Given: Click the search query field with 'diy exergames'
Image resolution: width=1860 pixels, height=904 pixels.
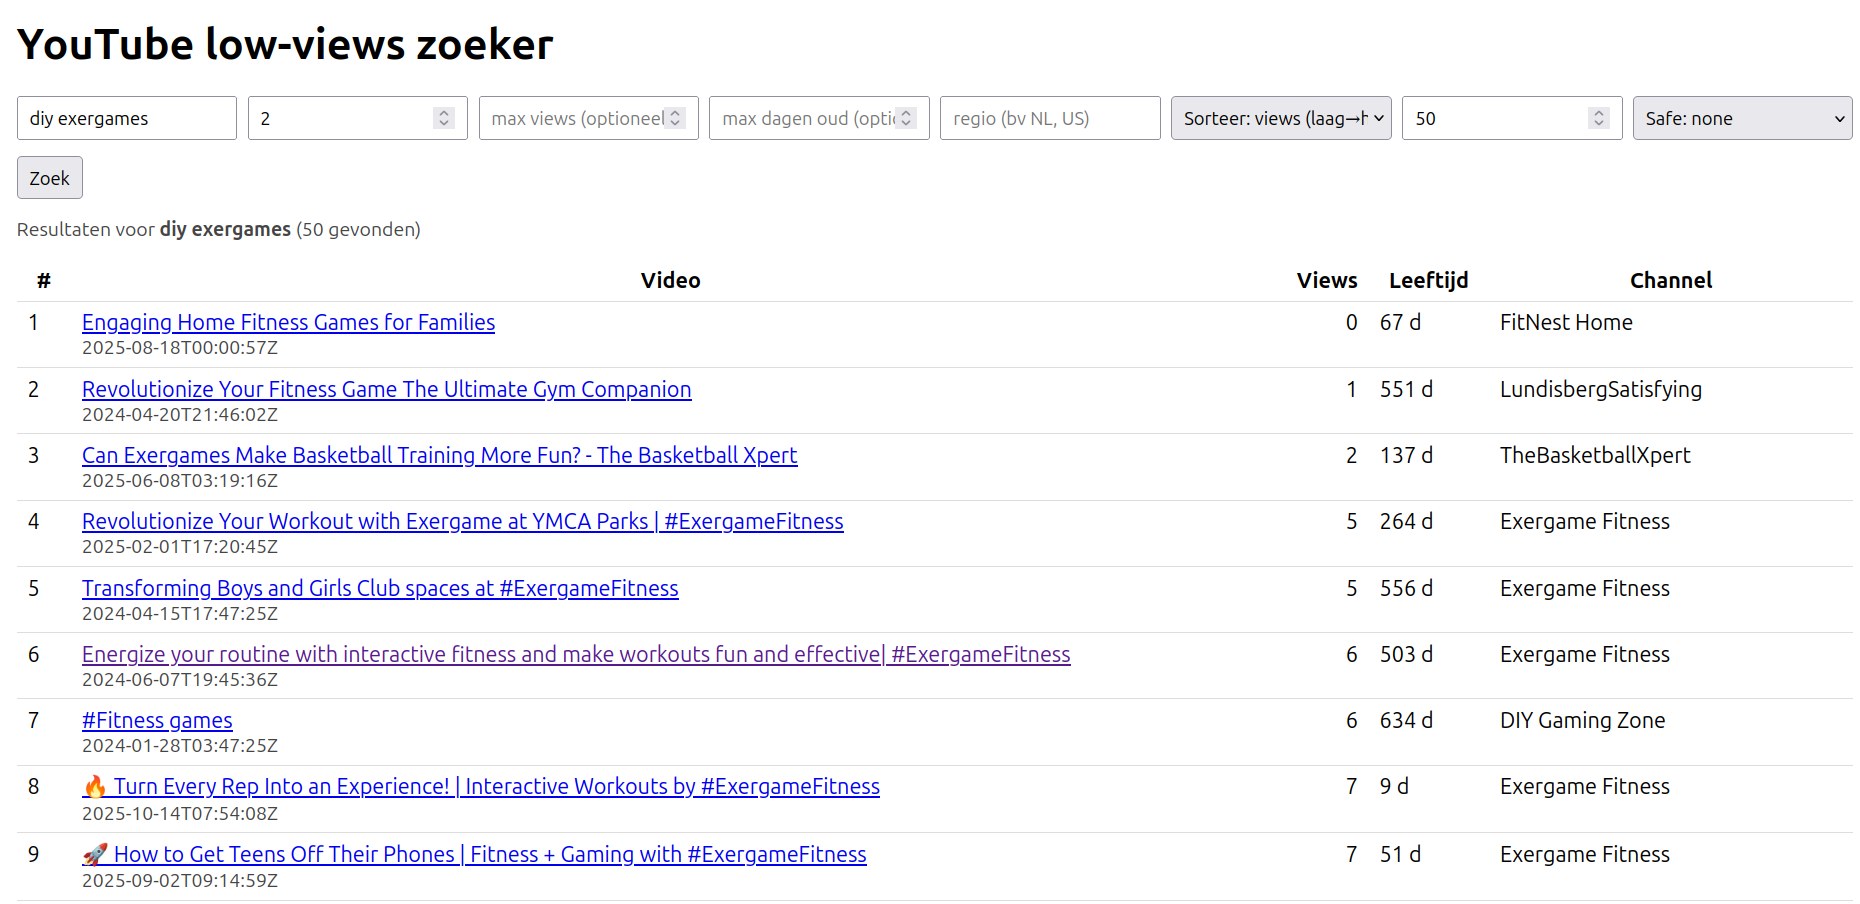Looking at the screenshot, I should coord(126,118).
